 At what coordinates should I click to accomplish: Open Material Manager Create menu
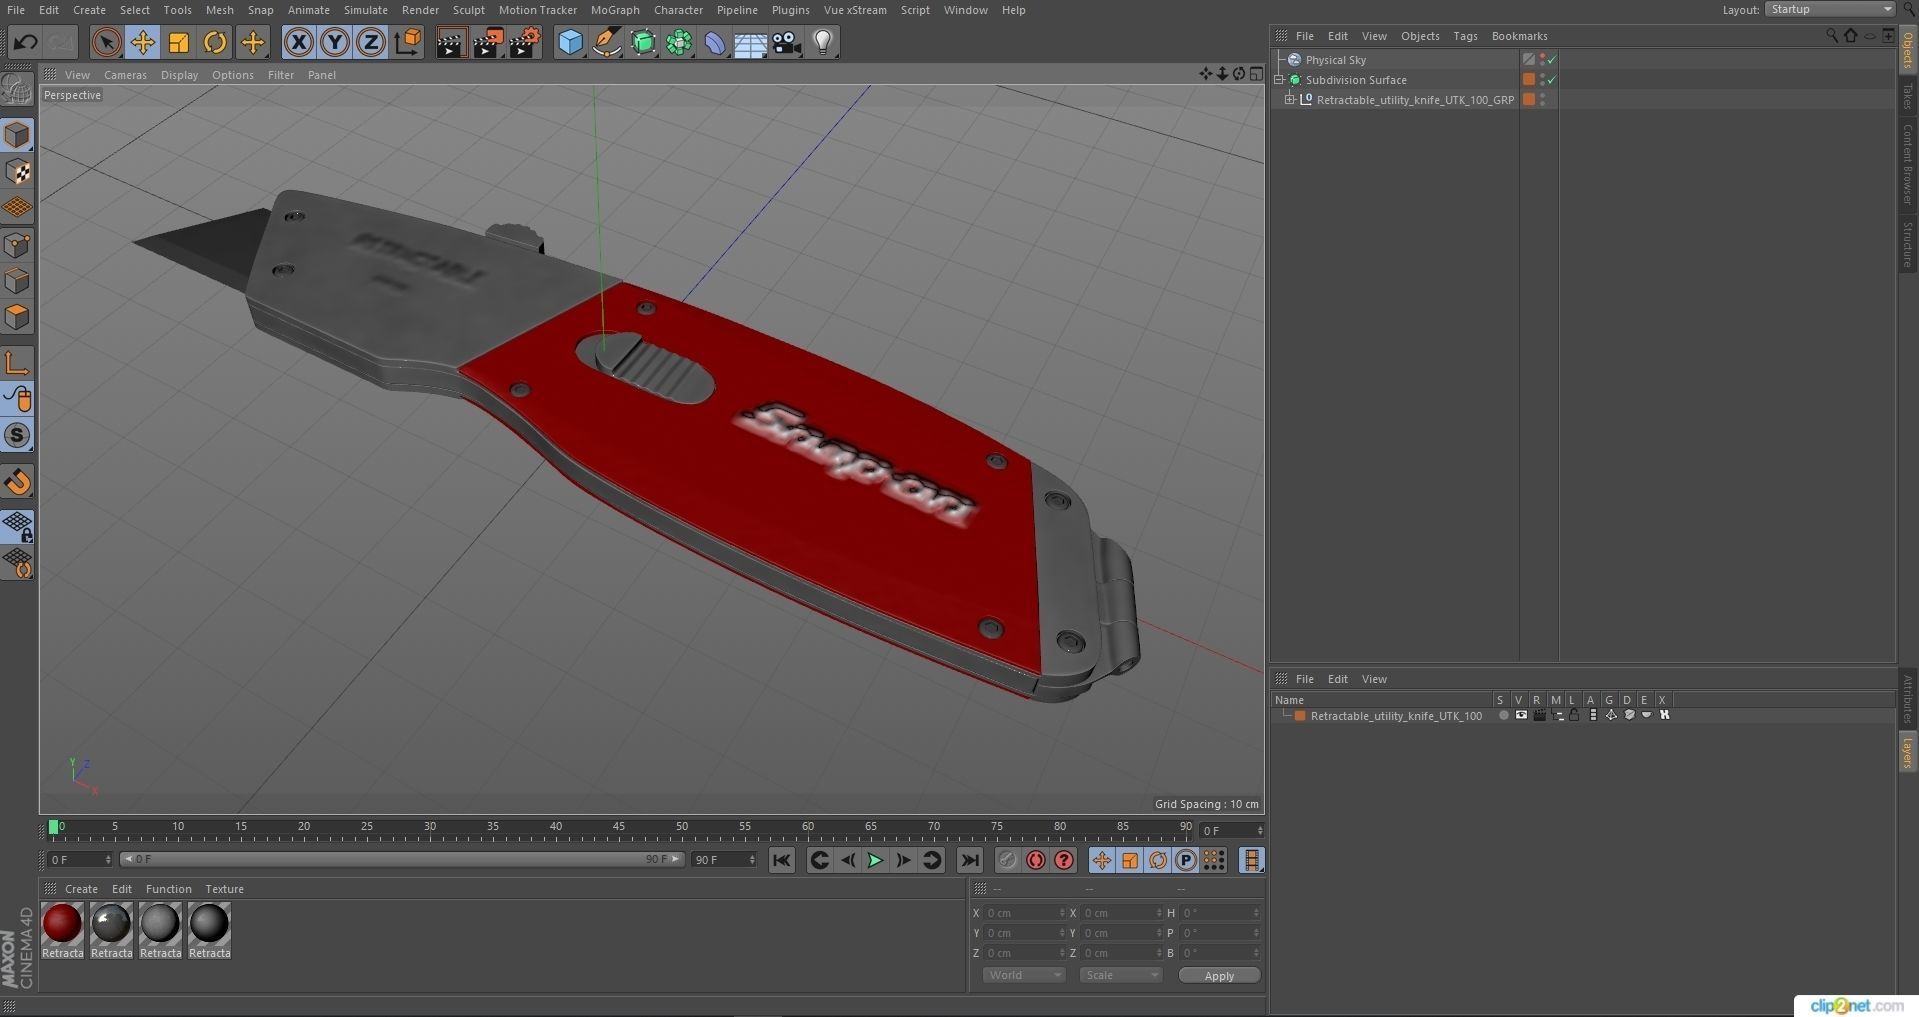81,889
